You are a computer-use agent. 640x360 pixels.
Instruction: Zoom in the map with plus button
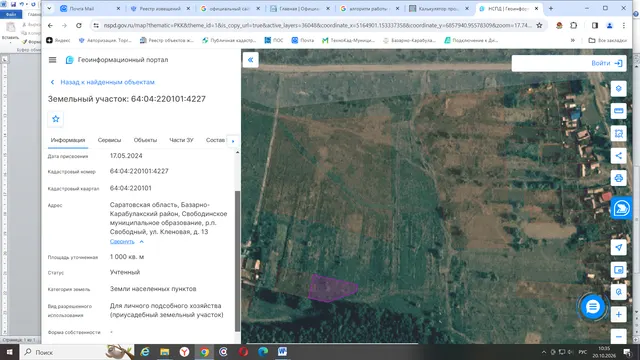coord(618,315)
